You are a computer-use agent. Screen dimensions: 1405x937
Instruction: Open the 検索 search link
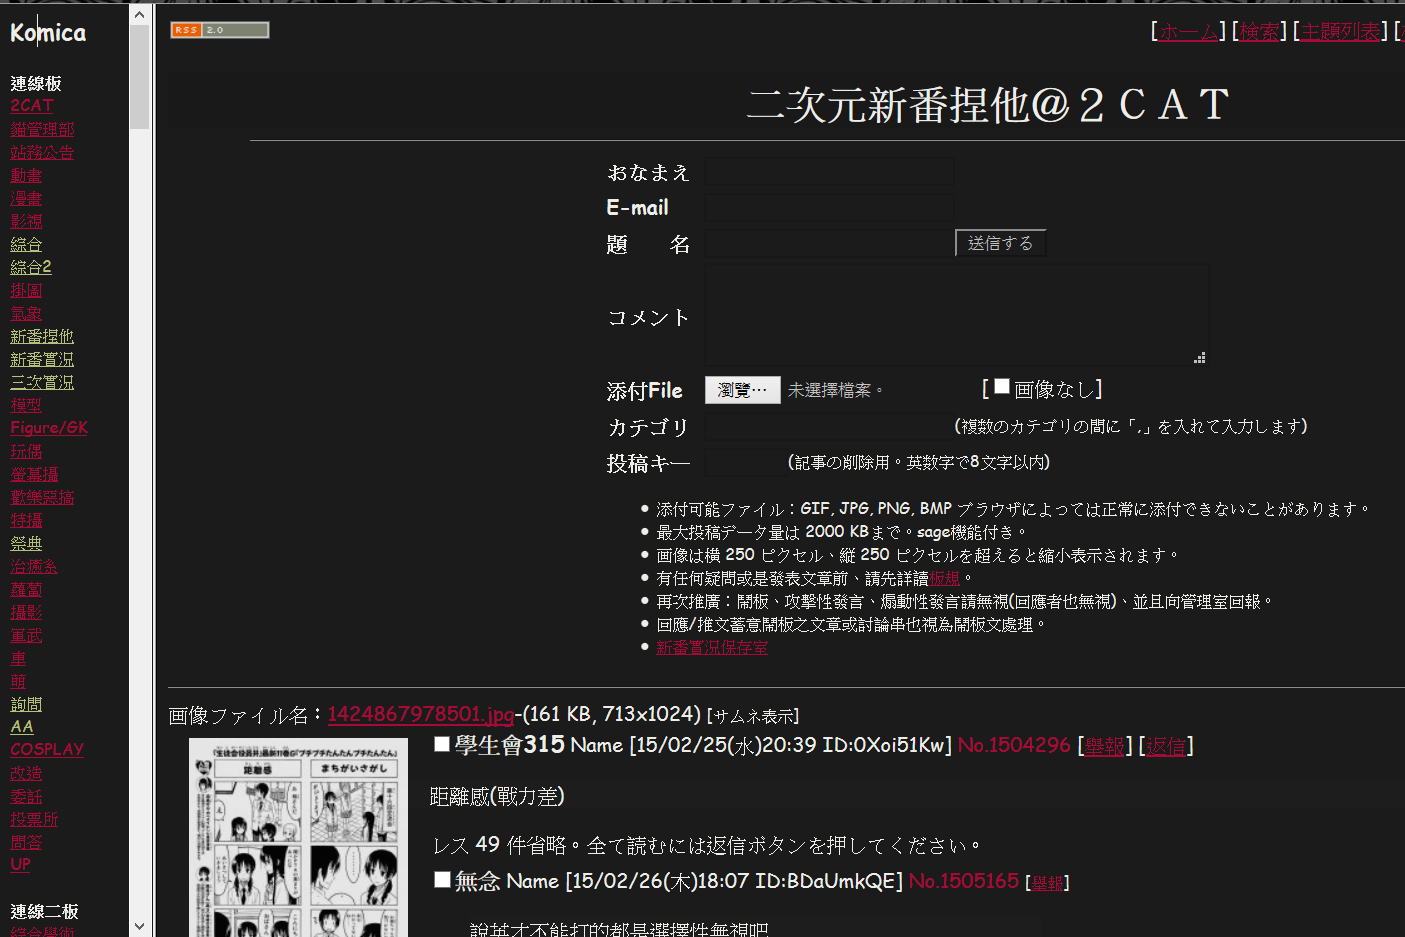(x=1259, y=30)
